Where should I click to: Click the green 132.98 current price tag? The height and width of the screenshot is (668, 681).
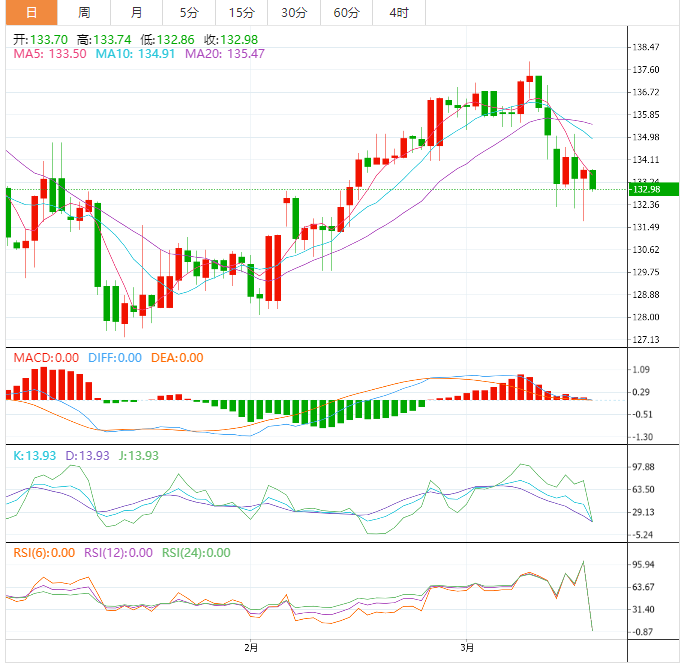coord(654,189)
